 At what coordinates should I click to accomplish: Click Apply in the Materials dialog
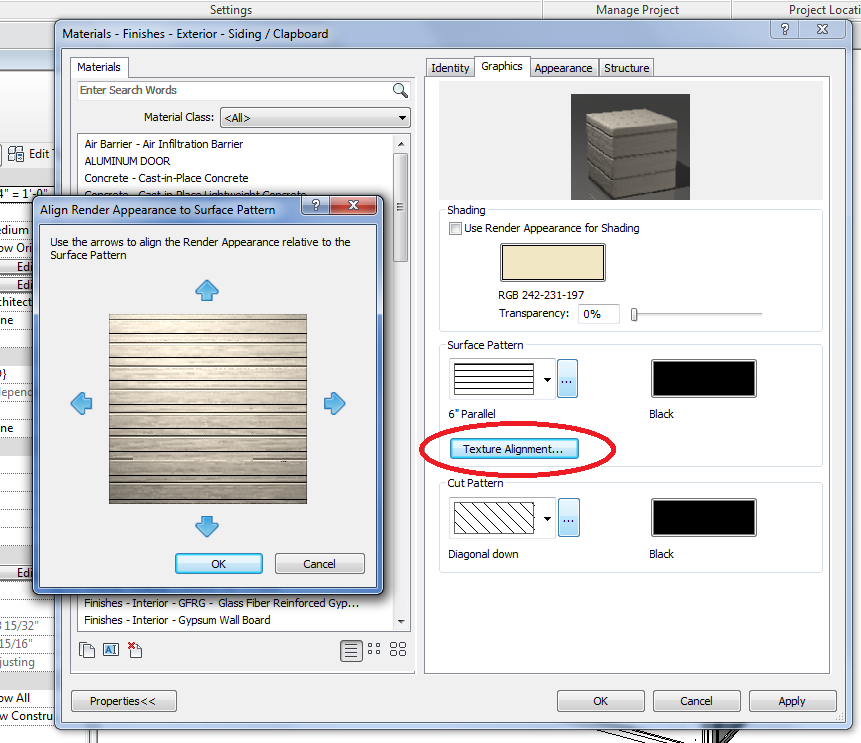(x=792, y=701)
